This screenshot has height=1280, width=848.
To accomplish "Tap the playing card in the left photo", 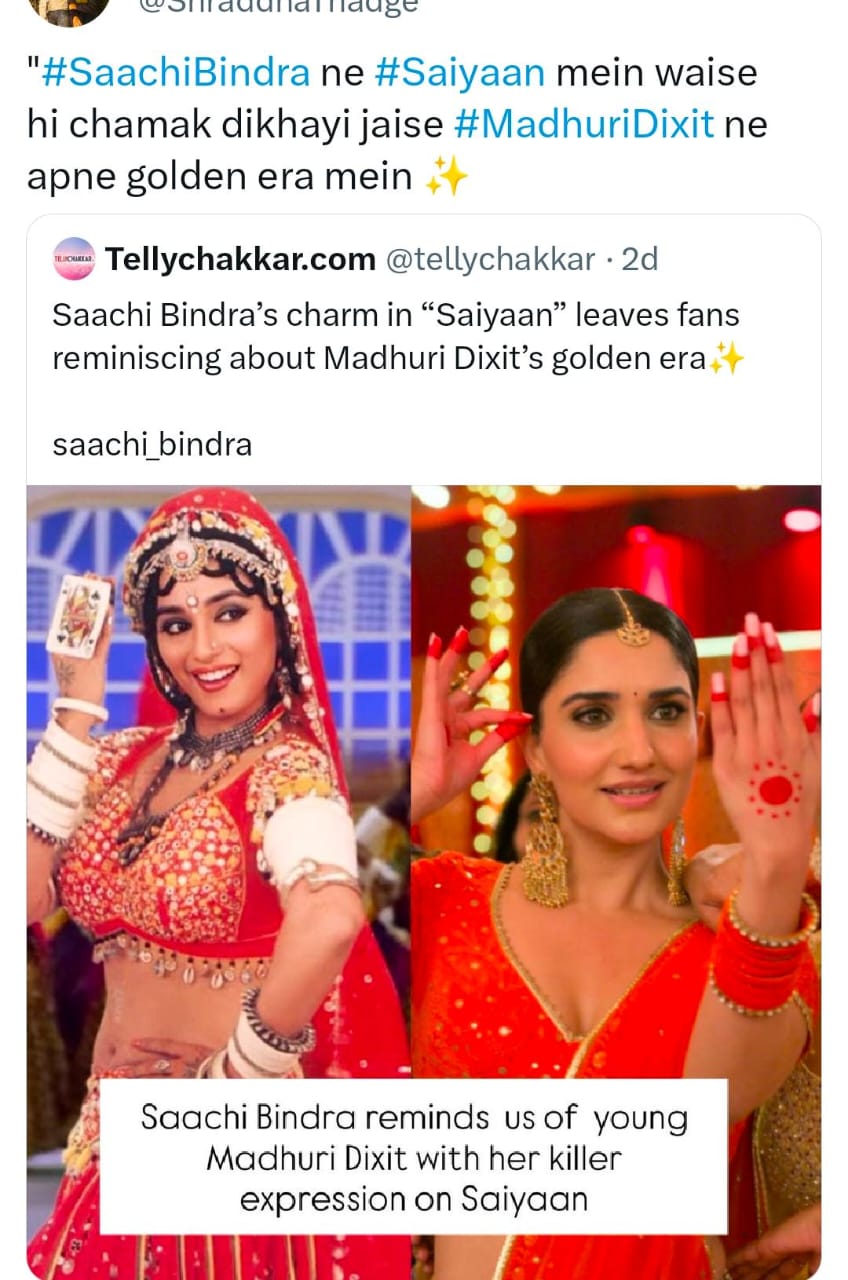I will pos(78,616).
